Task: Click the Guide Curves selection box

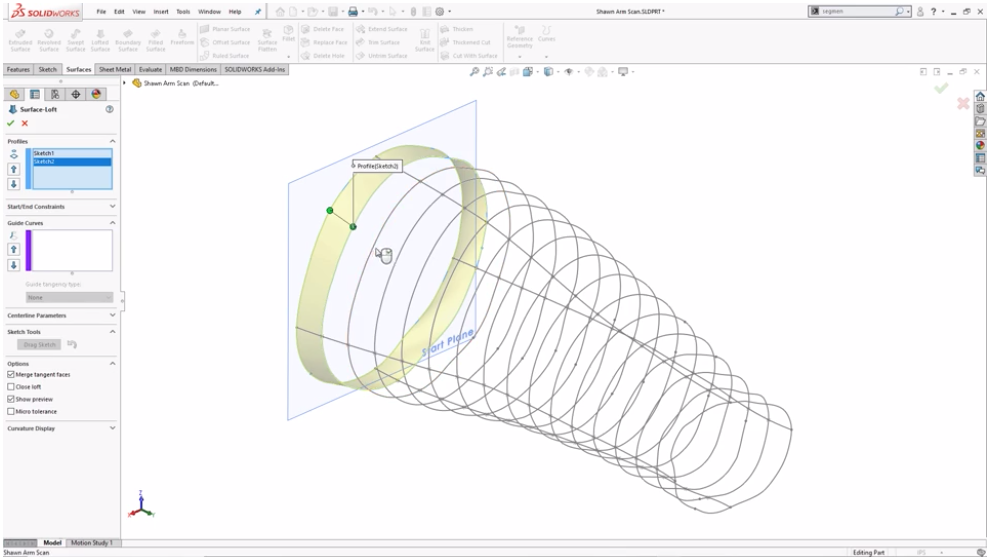Action: [x=72, y=250]
